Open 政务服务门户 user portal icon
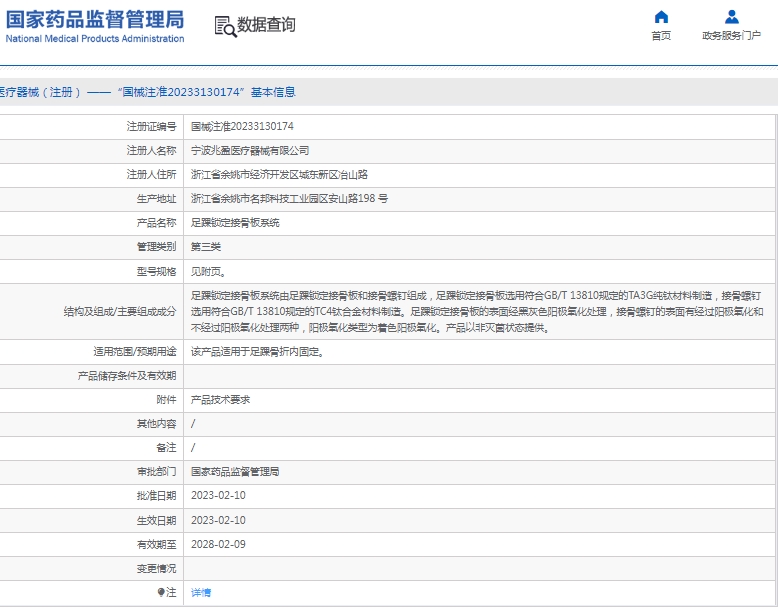Viewport: 778px width, 610px height. click(x=731, y=17)
